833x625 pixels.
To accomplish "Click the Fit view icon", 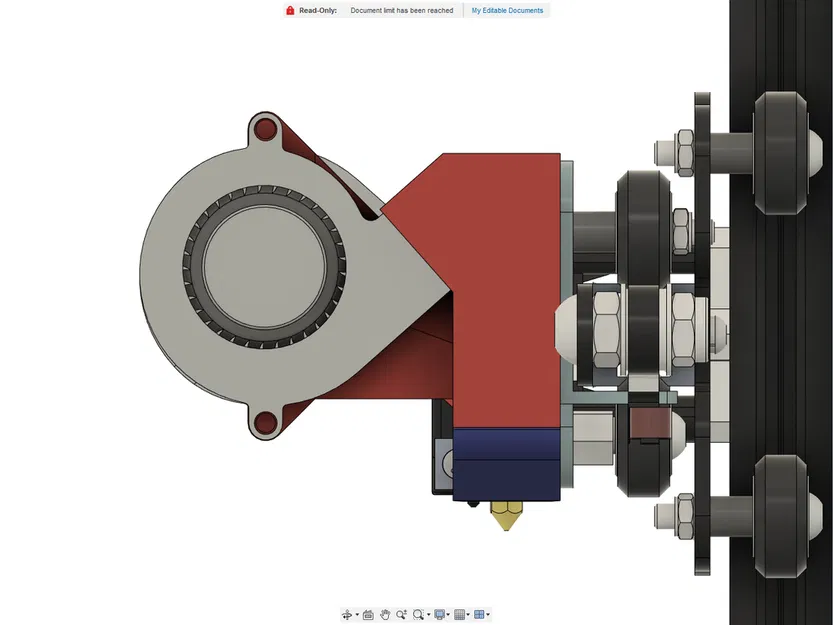I will (x=417, y=614).
